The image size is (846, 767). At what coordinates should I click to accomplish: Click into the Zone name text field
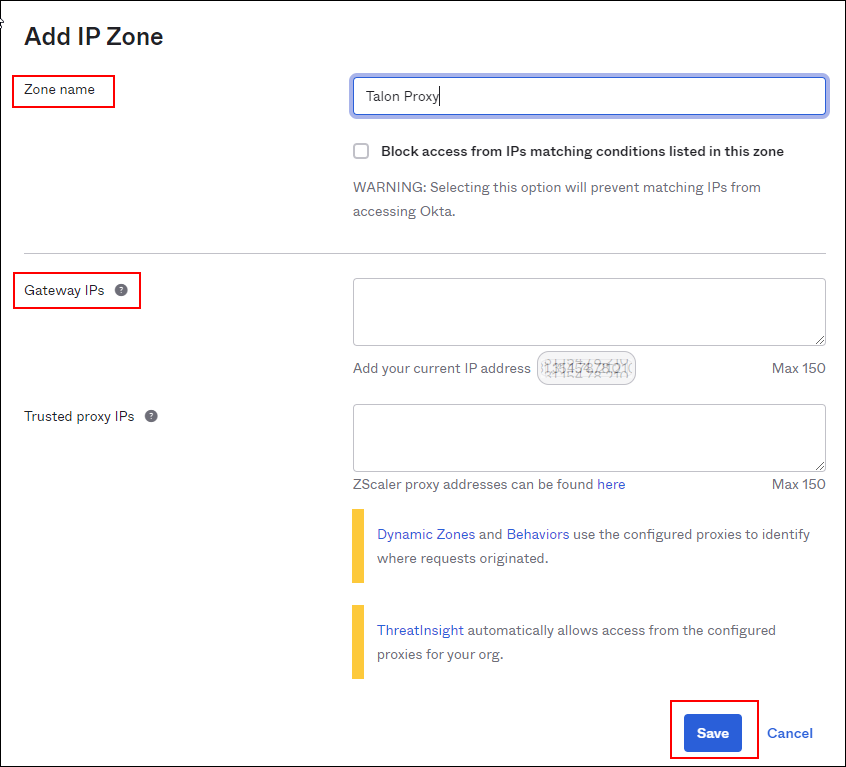(589, 96)
